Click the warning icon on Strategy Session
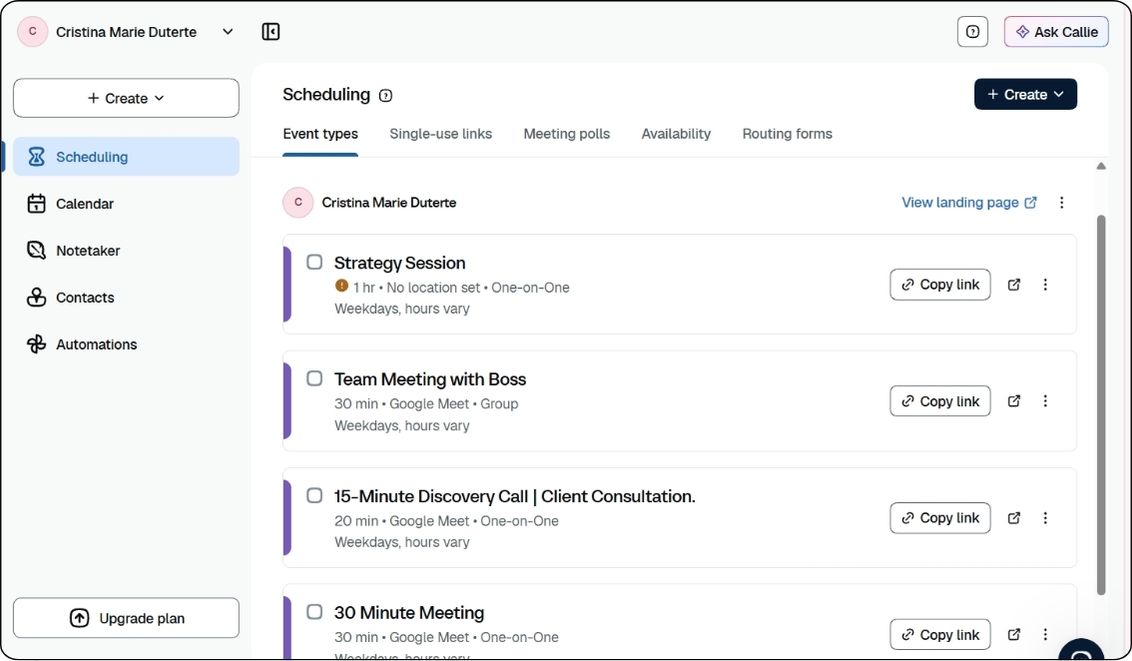This screenshot has width=1132, height=661. [341, 286]
